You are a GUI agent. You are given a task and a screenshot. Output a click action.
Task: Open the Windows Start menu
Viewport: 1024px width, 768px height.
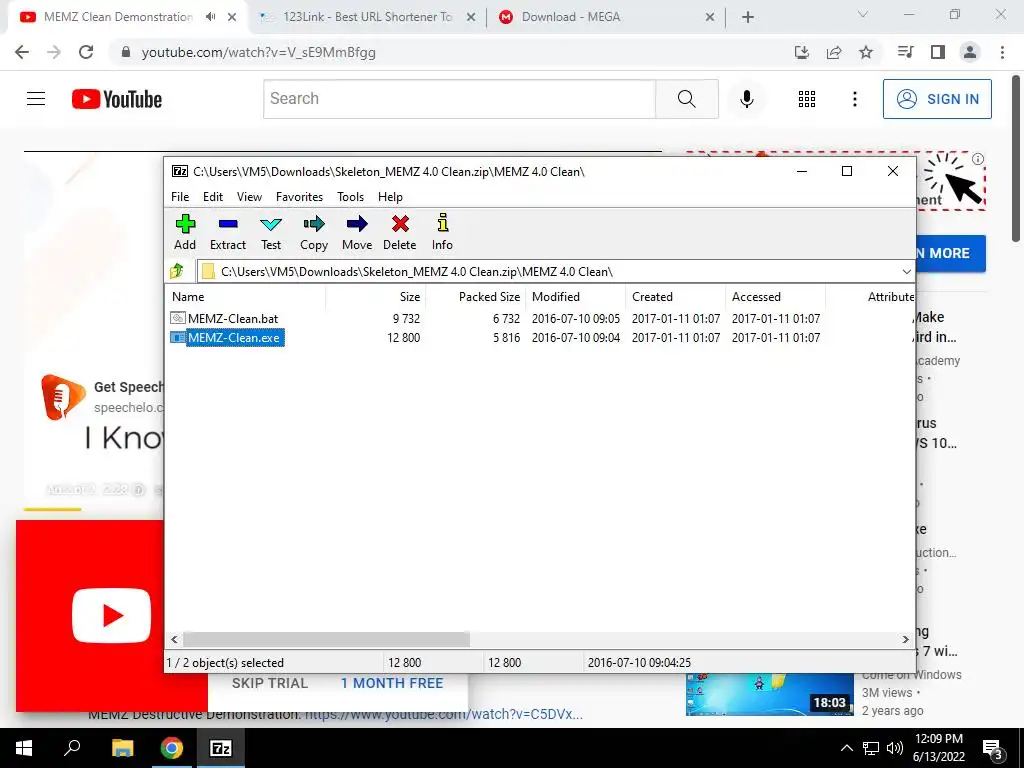(24, 748)
